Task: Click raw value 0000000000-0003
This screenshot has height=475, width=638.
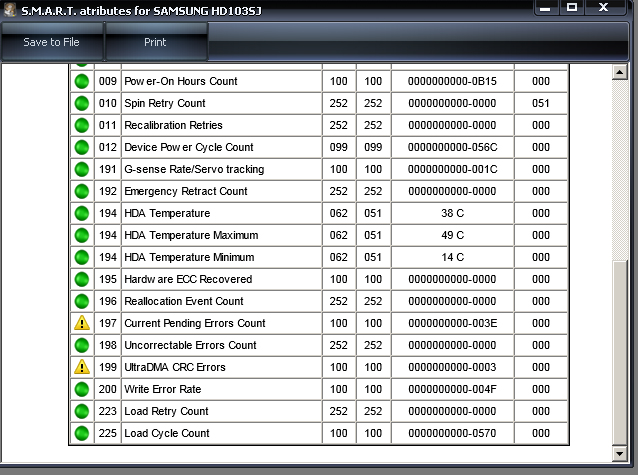Action: coord(452,367)
